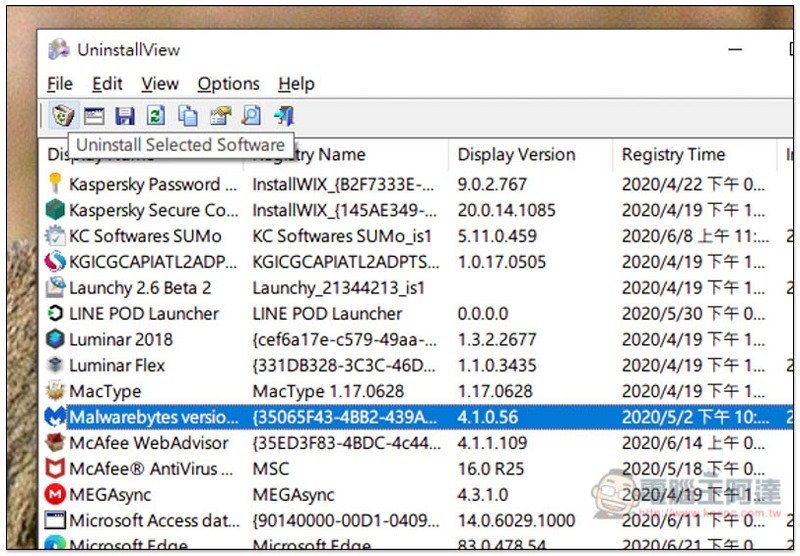Select the Malwarebytes entry in the list

(x=153, y=417)
